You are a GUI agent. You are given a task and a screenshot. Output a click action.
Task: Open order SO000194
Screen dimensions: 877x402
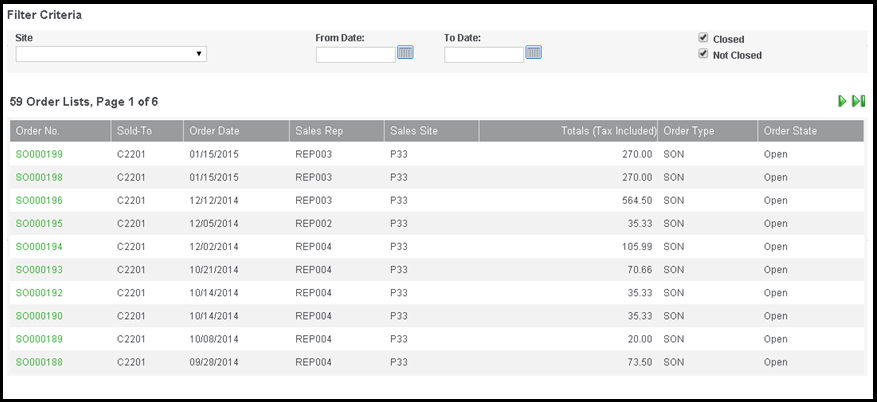[x=39, y=246]
